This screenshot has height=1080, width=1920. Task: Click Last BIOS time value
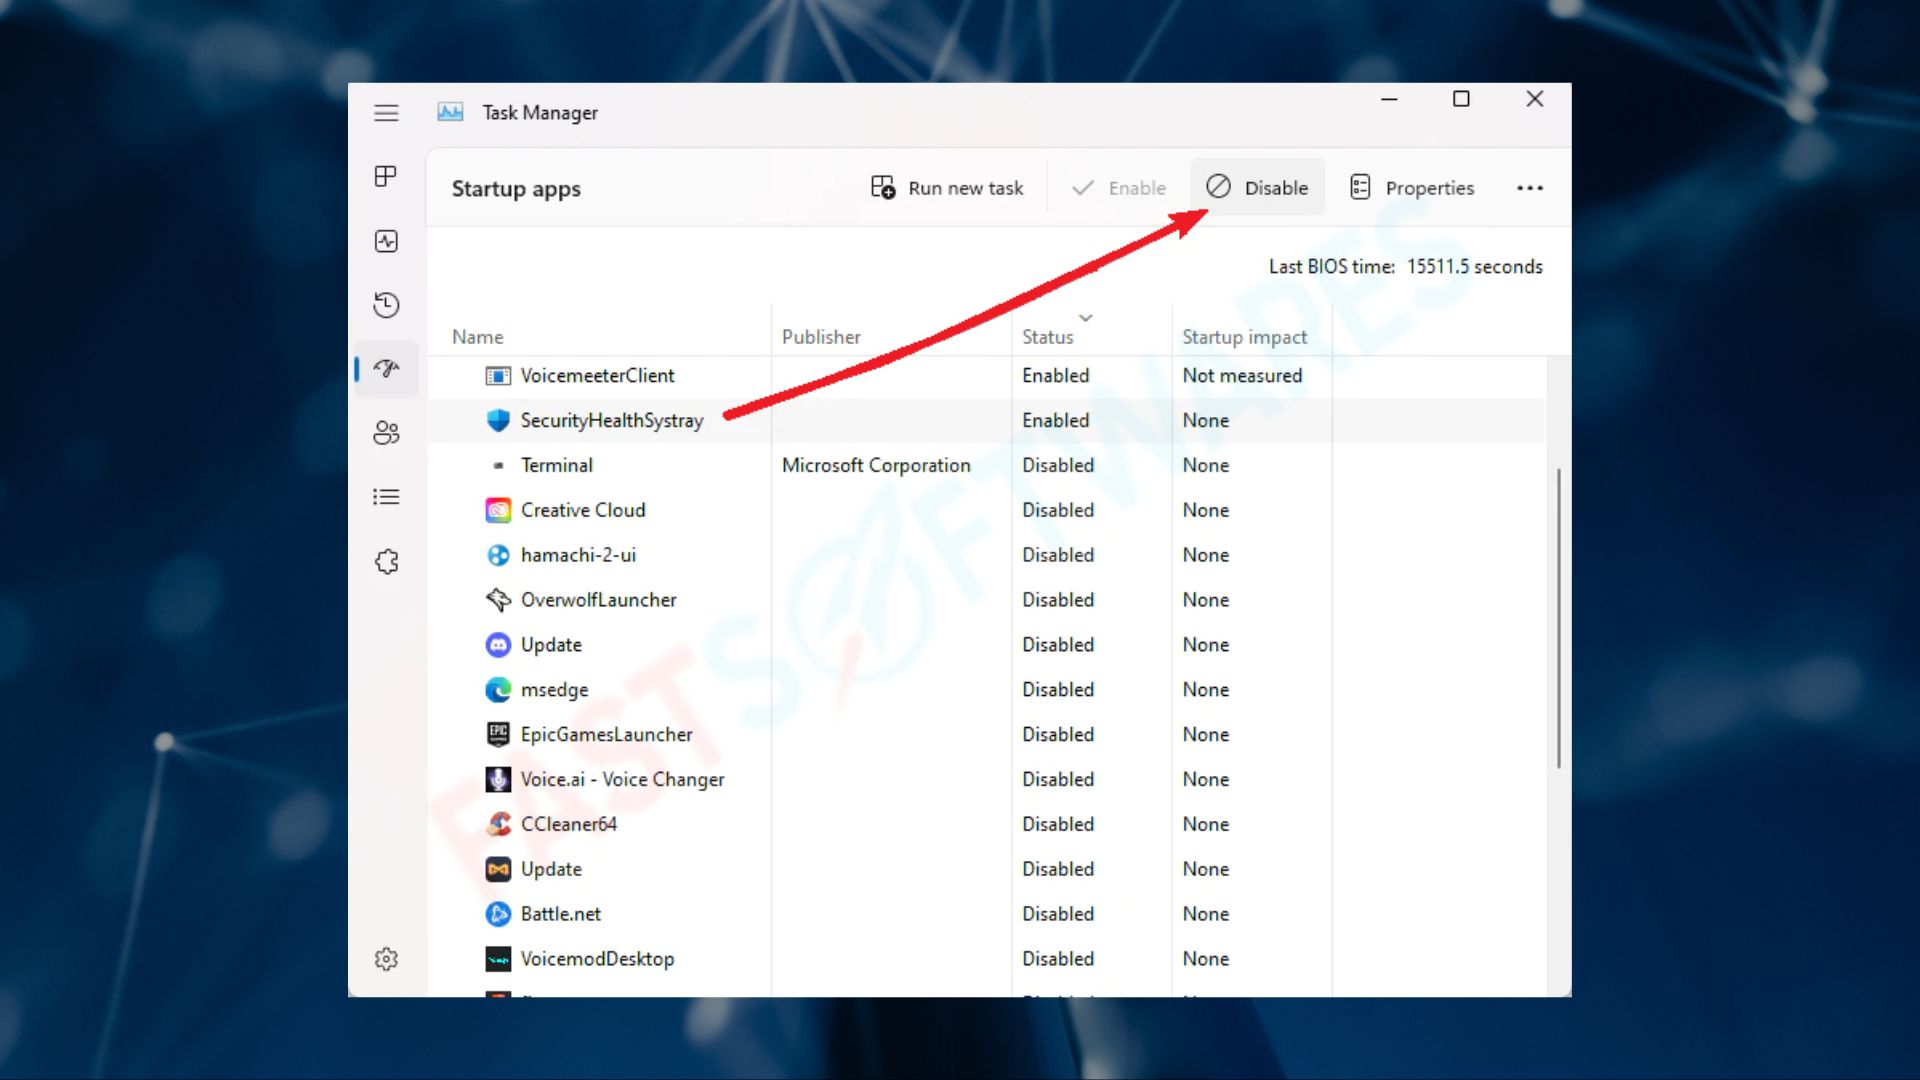1474,267
